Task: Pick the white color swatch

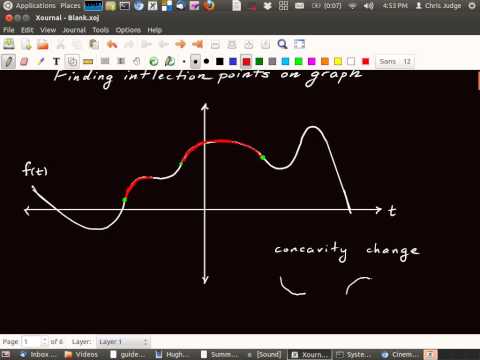Action: point(351,61)
